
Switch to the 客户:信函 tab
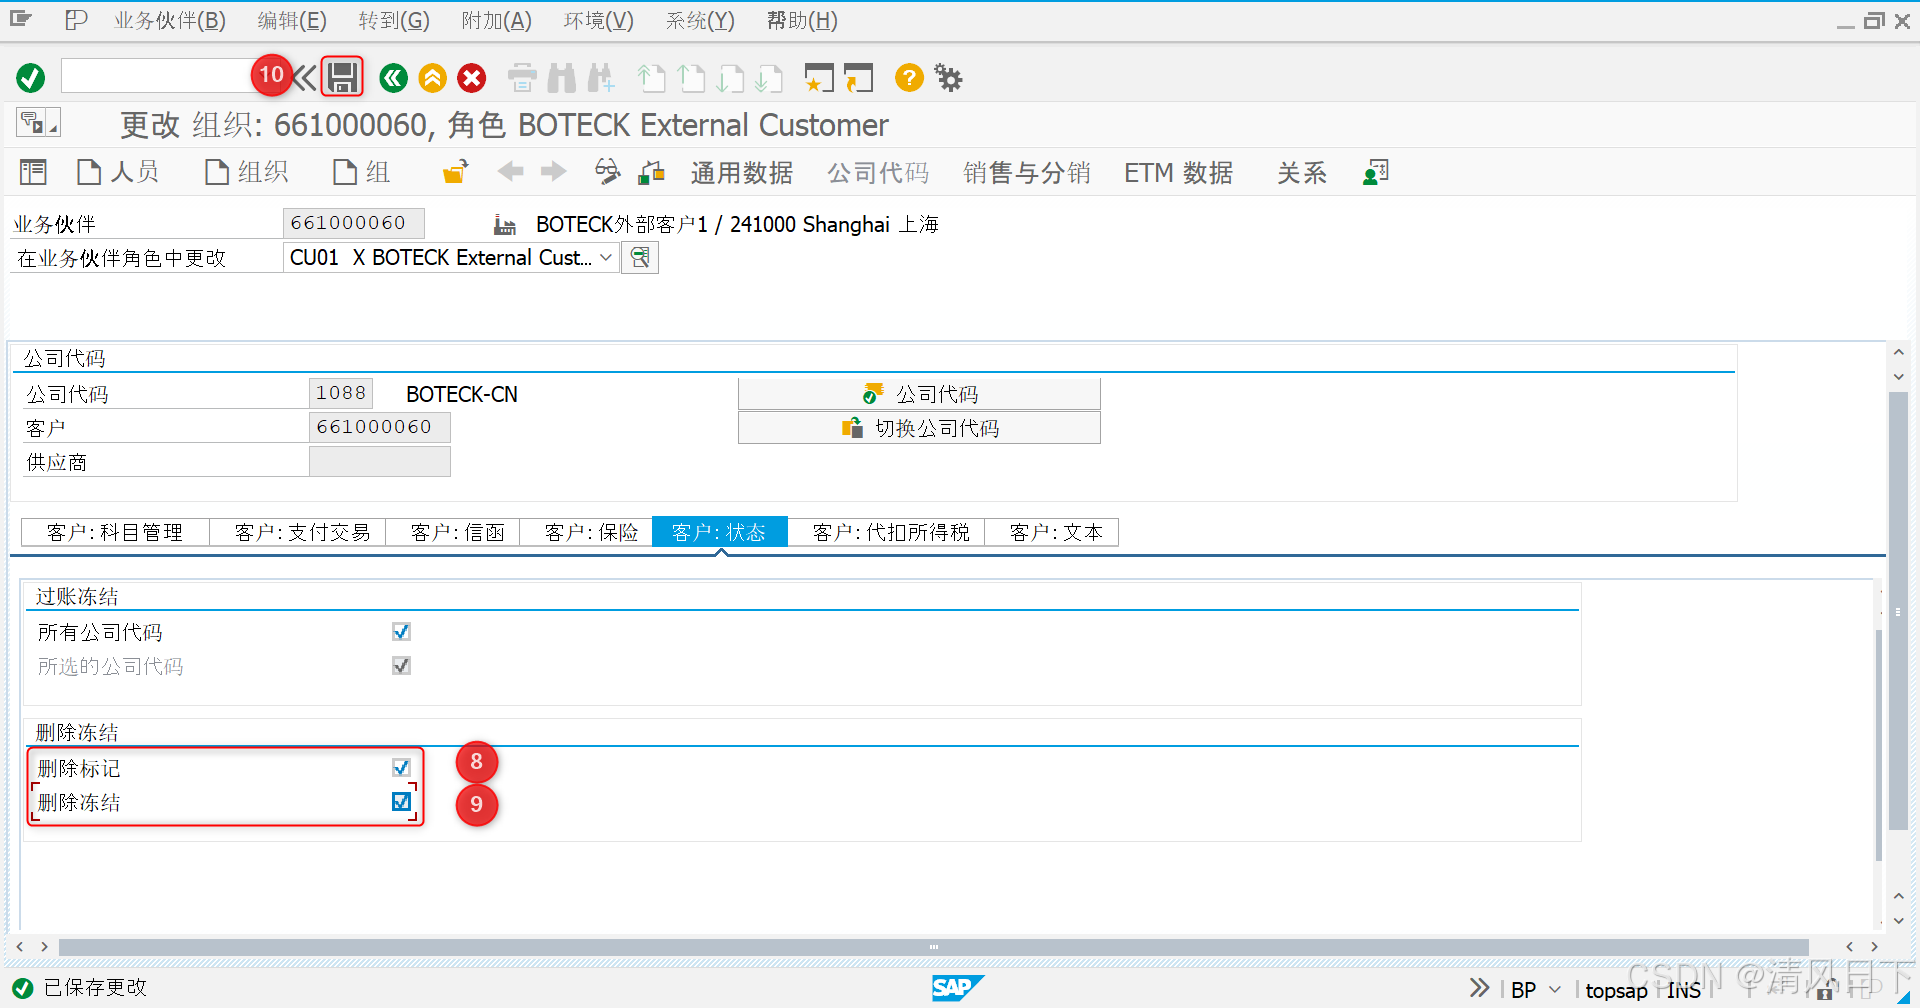pos(453,531)
